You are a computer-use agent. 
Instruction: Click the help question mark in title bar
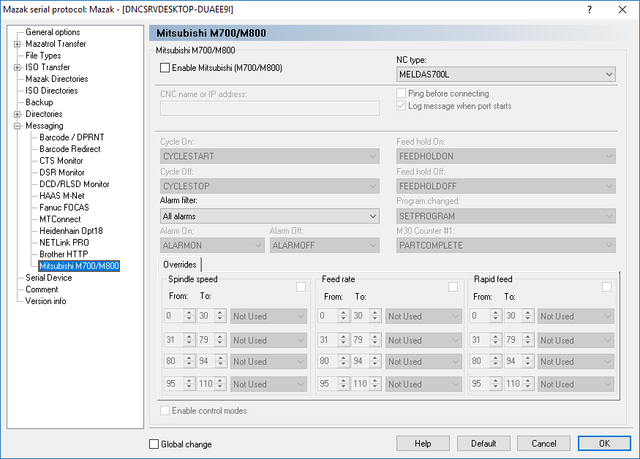[589, 9]
